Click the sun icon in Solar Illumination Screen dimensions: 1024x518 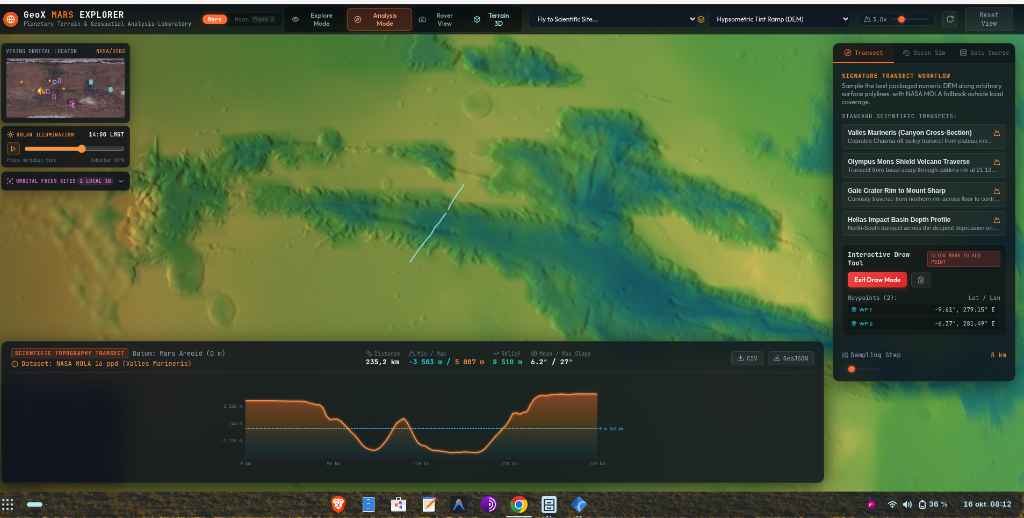click(10, 135)
